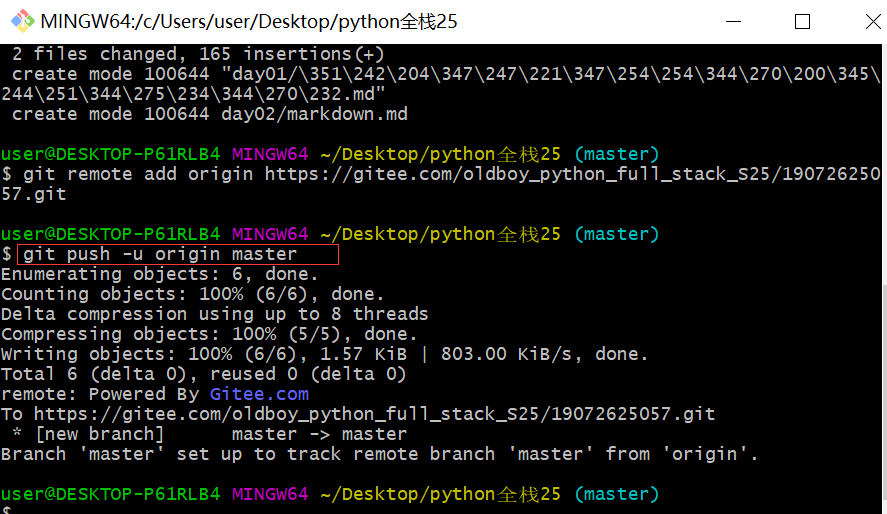887x514 pixels.
Task: Maximize the MINGW64 terminal window
Action: point(802,21)
